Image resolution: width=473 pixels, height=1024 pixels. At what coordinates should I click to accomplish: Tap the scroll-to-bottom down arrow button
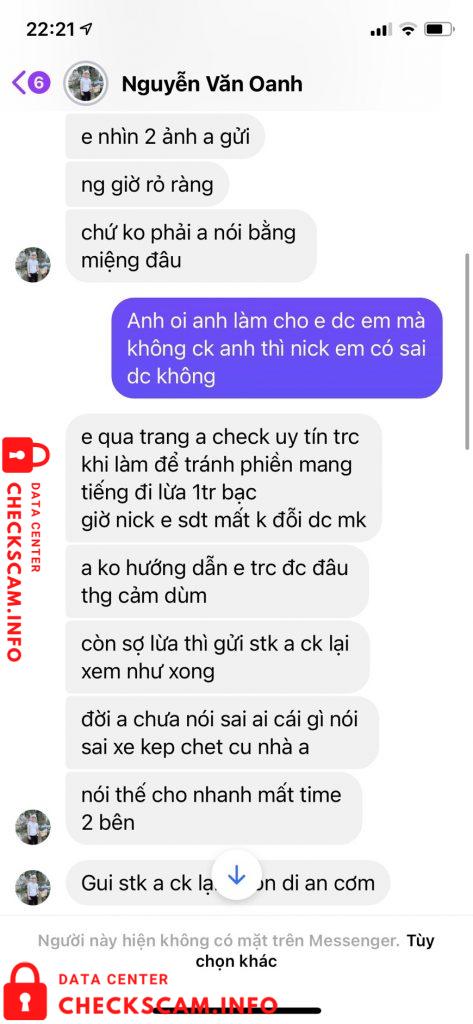pos(236,875)
